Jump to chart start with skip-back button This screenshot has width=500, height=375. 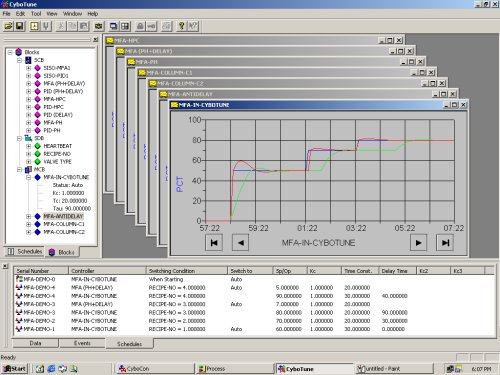click(x=214, y=243)
